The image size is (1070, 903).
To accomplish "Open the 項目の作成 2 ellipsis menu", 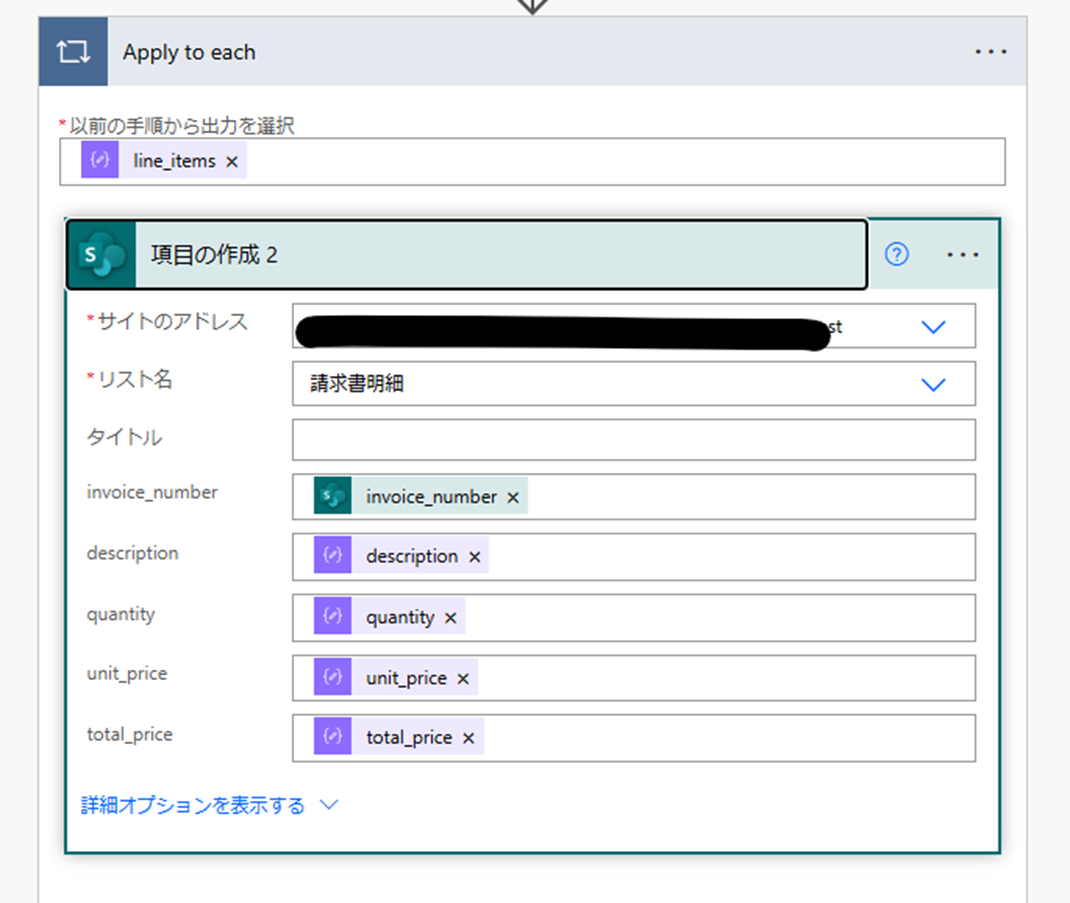I will pos(962,255).
